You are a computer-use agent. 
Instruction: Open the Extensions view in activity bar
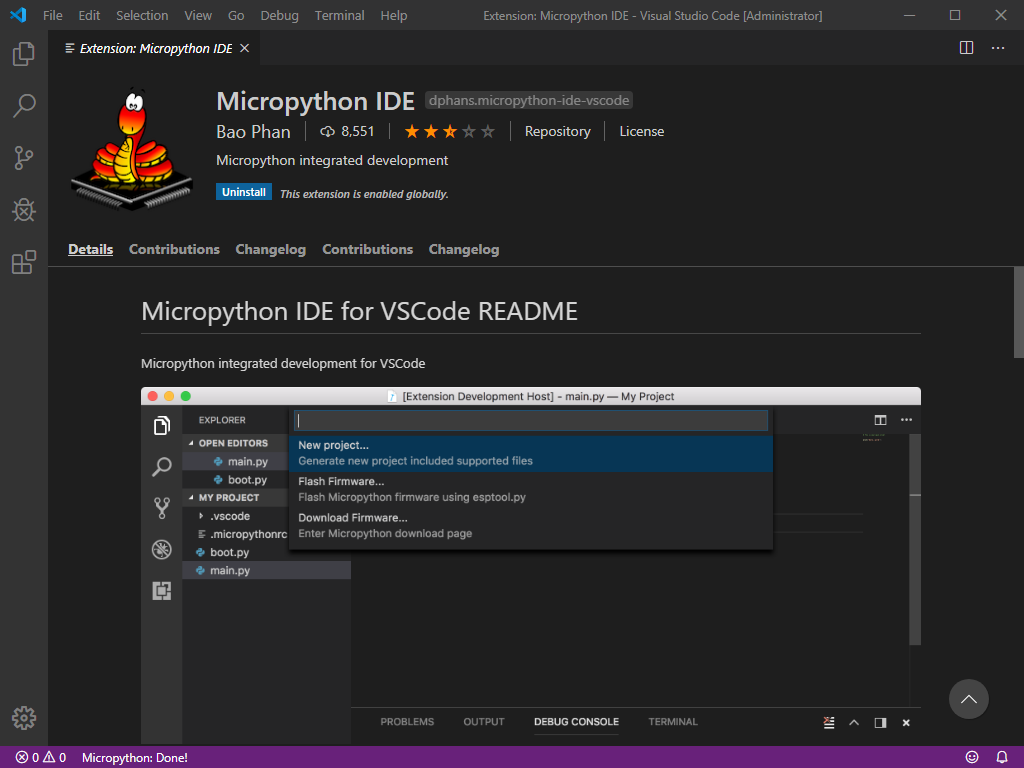(x=24, y=262)
